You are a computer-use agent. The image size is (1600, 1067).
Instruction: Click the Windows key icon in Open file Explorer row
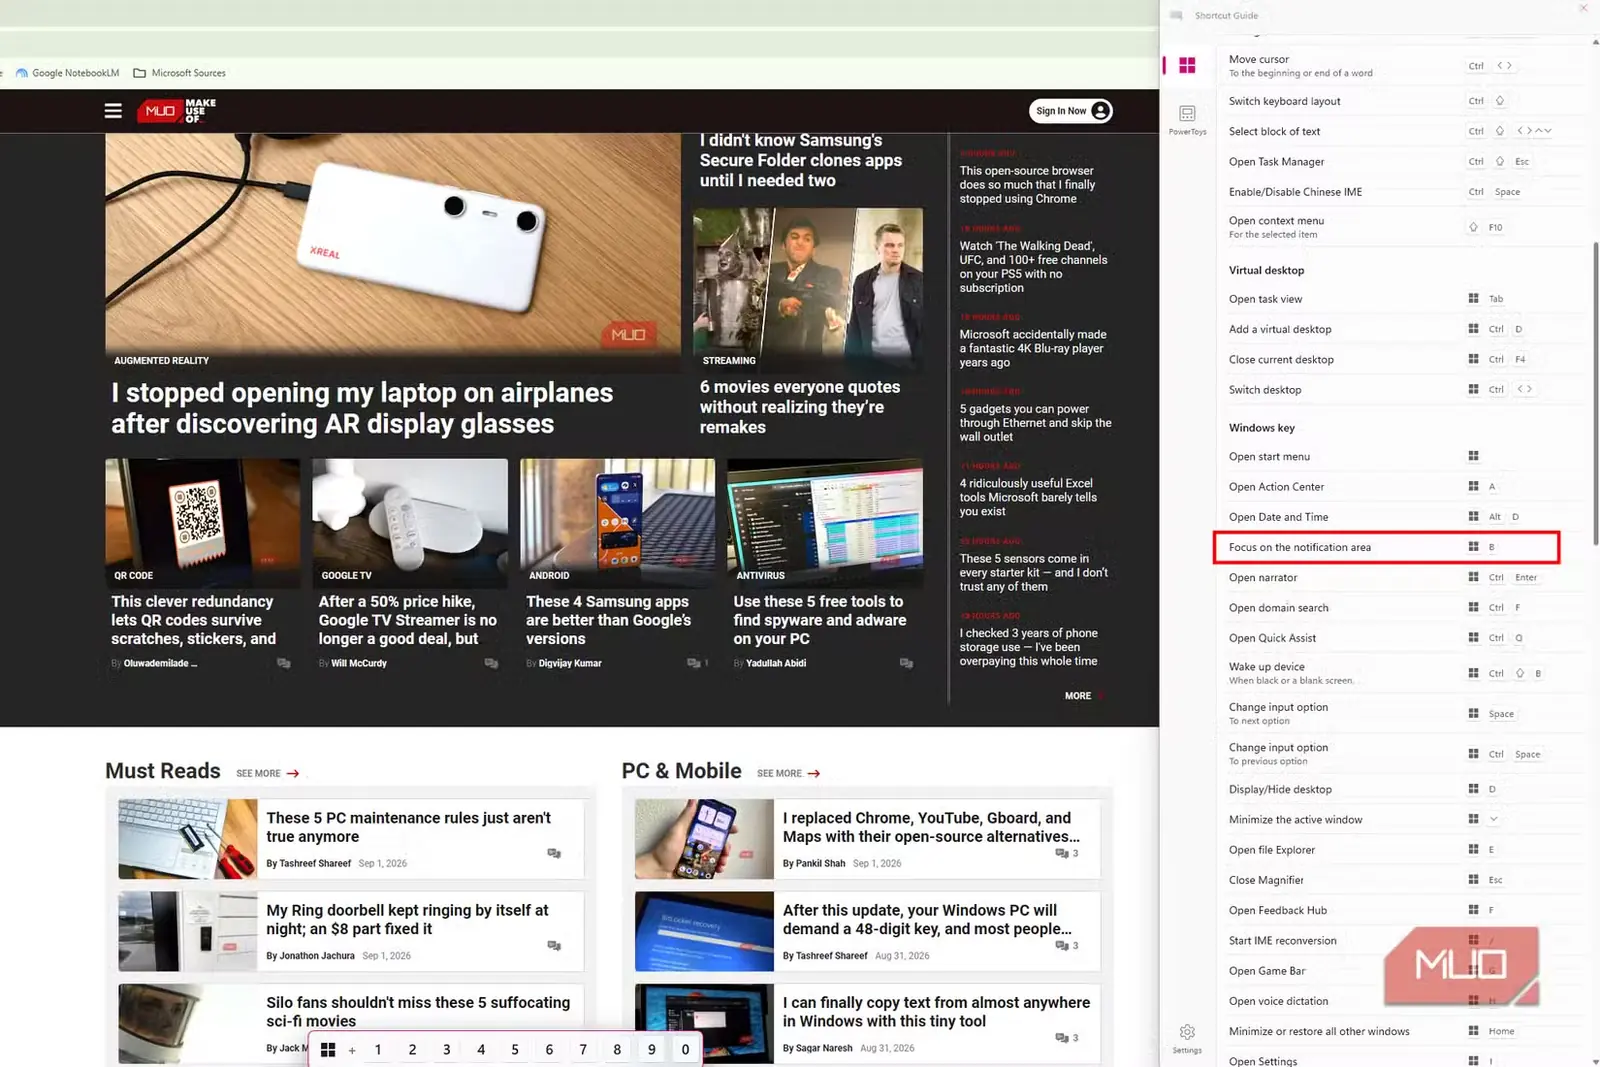(1473, 849)
